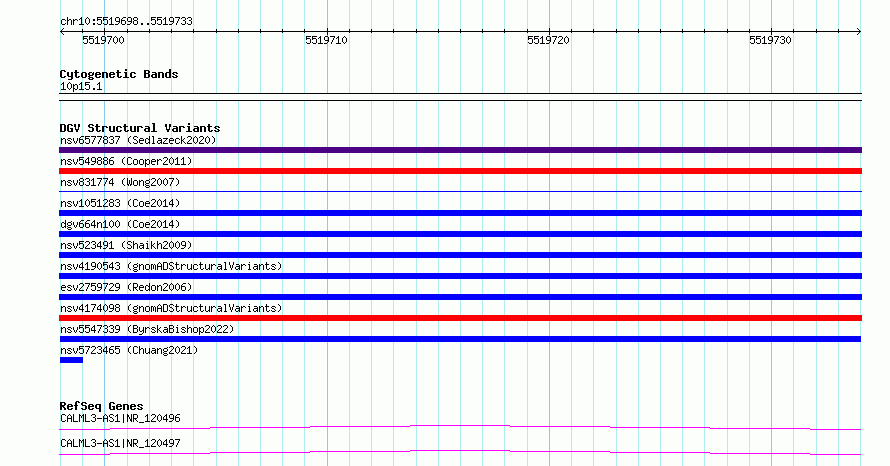
Task: Select the nsv549886 (Cooper2011) red variant bar
Action: 460,171
